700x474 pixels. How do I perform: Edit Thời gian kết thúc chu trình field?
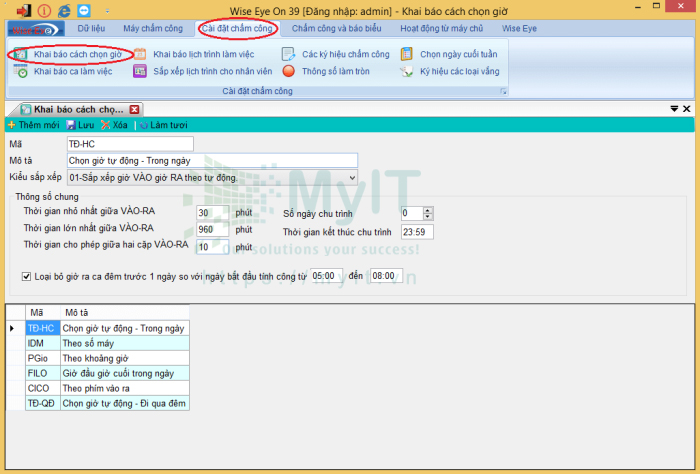tap(417, 232)
